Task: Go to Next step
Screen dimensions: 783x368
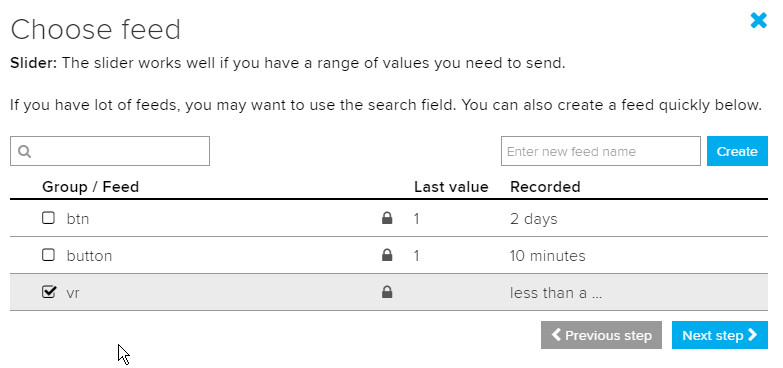Action: coord(720,335)
